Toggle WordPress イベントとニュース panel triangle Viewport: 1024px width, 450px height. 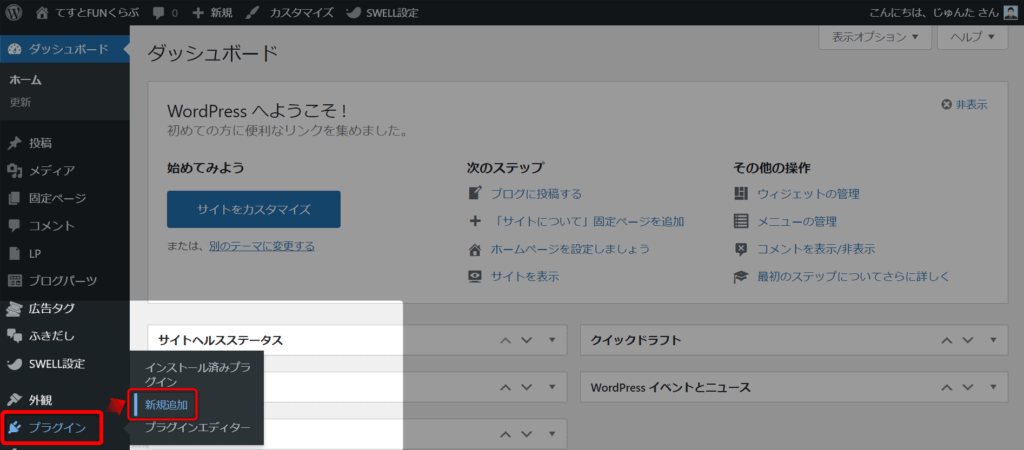pos(993,387)
